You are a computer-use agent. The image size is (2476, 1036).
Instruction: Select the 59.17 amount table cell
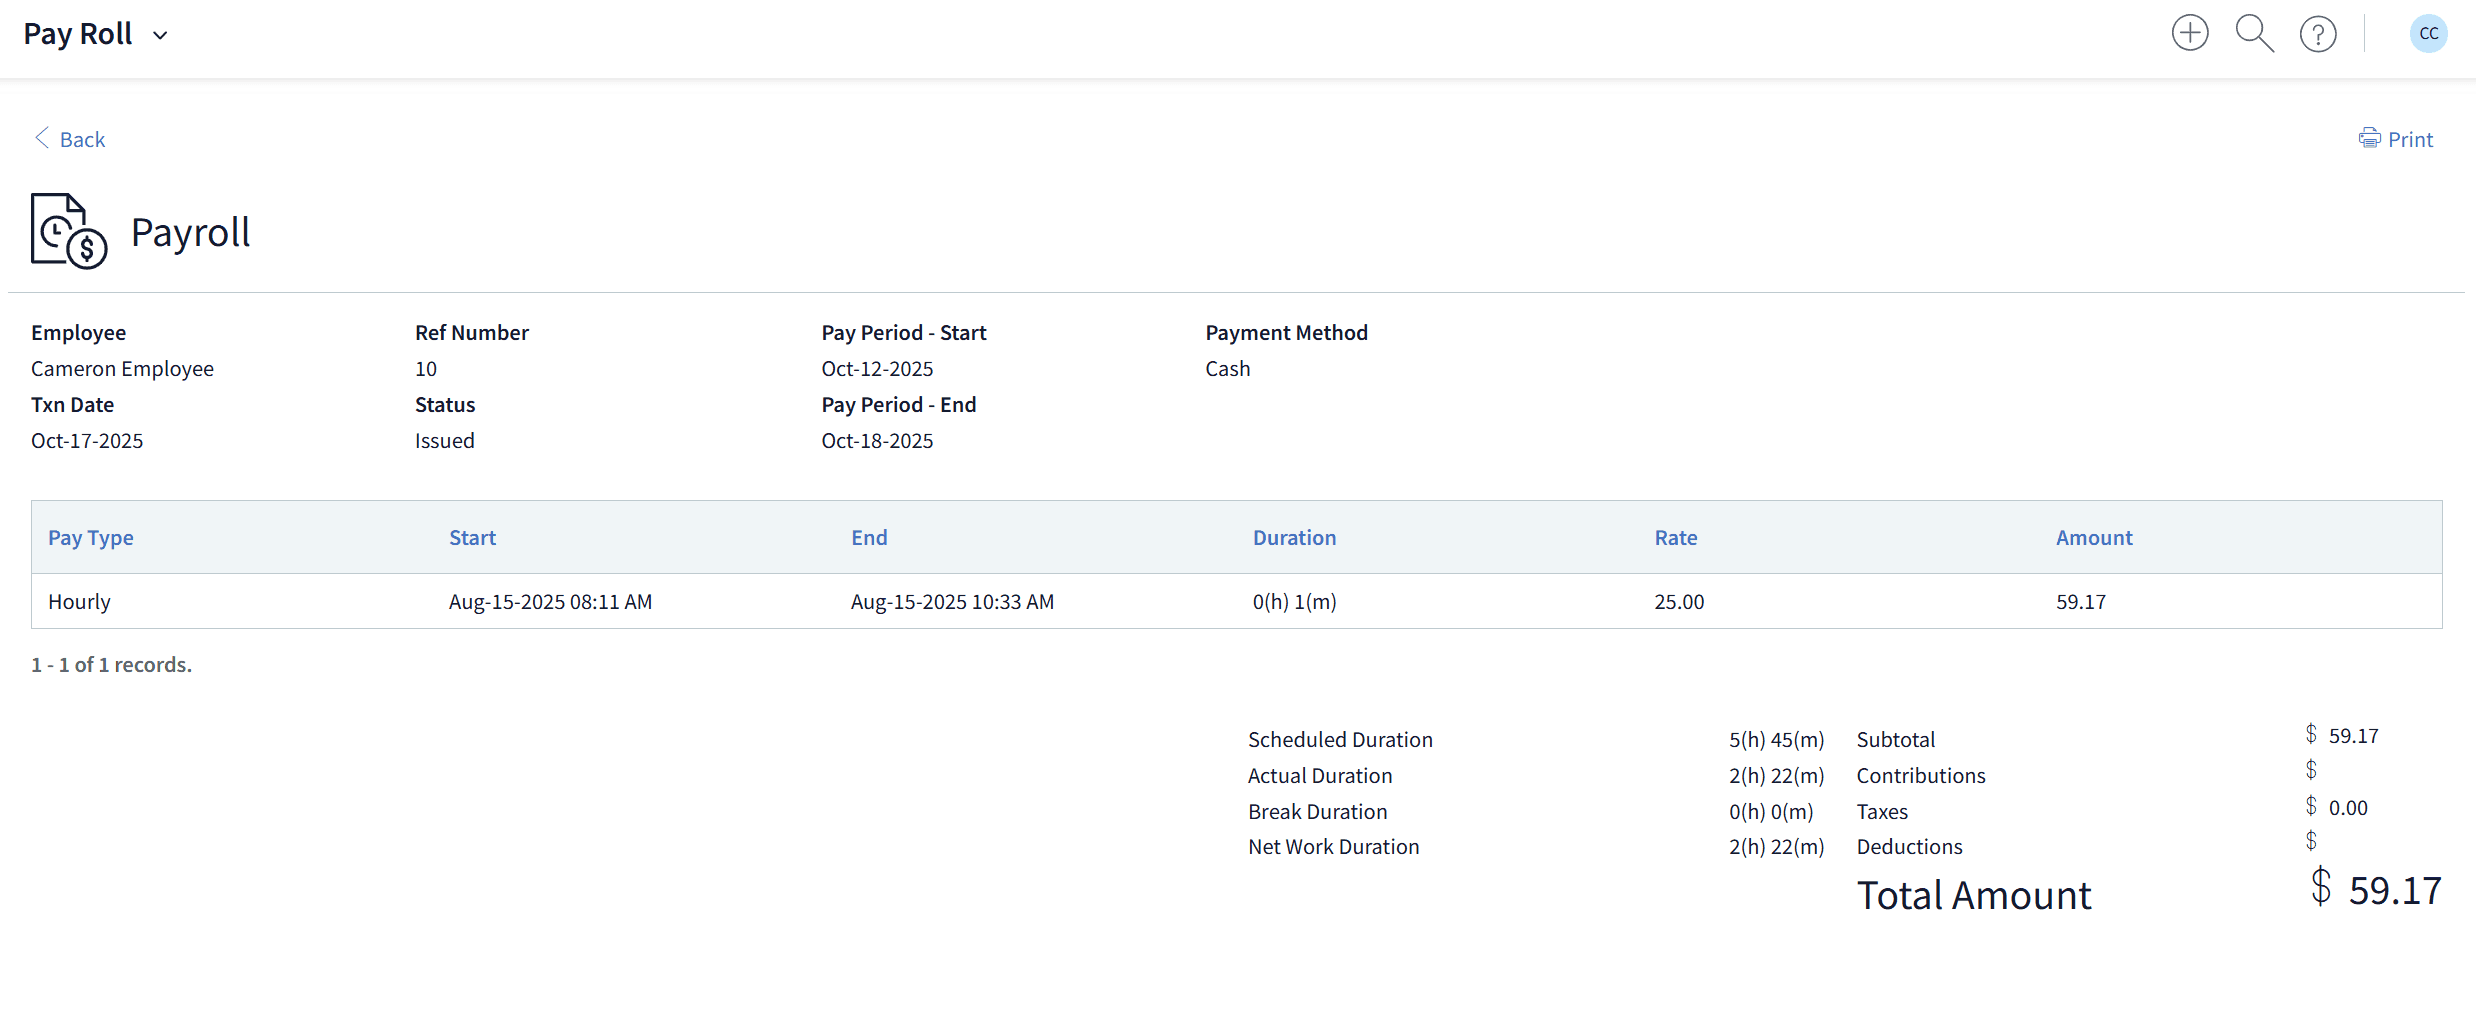tap(2081, 601)
